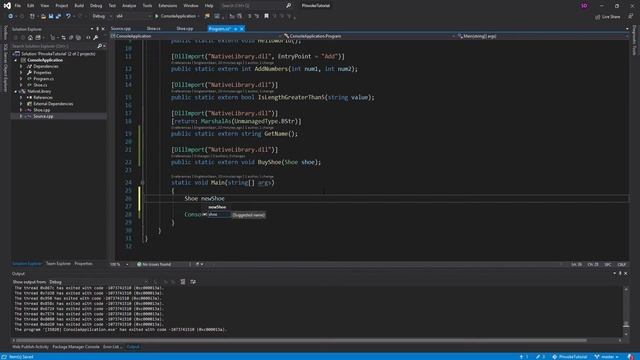Click Clear All icon in Output panel

183,282
